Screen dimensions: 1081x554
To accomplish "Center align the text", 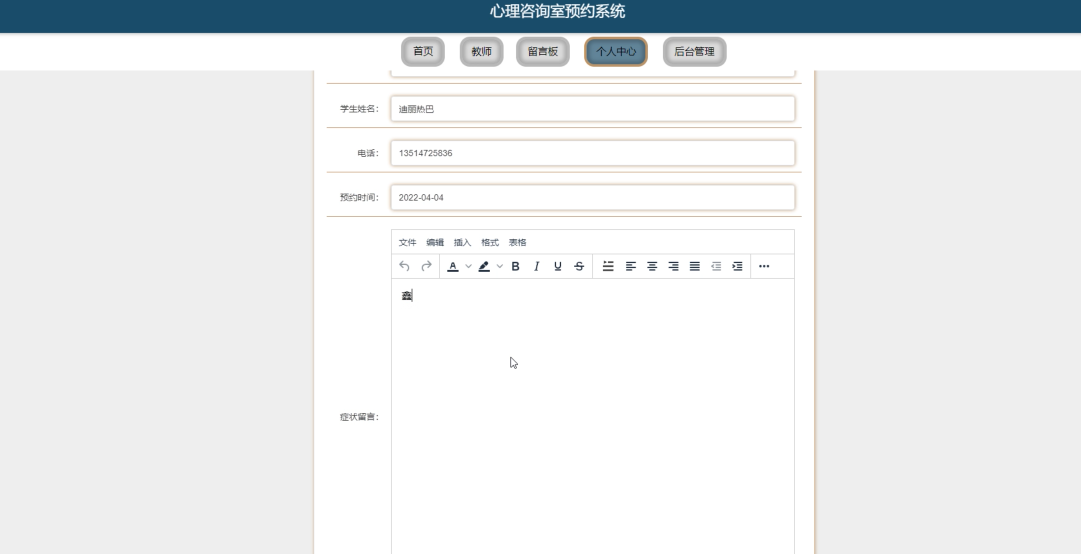I will pyautogui.click(x=651, y=266).
